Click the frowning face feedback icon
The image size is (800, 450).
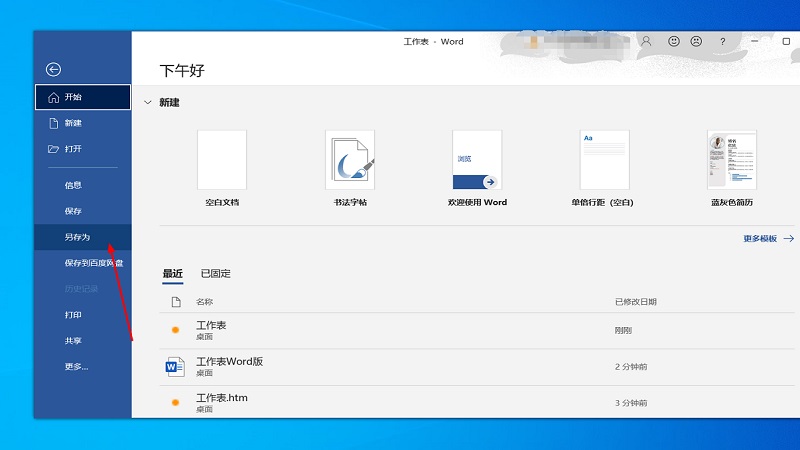coord(697,42)
